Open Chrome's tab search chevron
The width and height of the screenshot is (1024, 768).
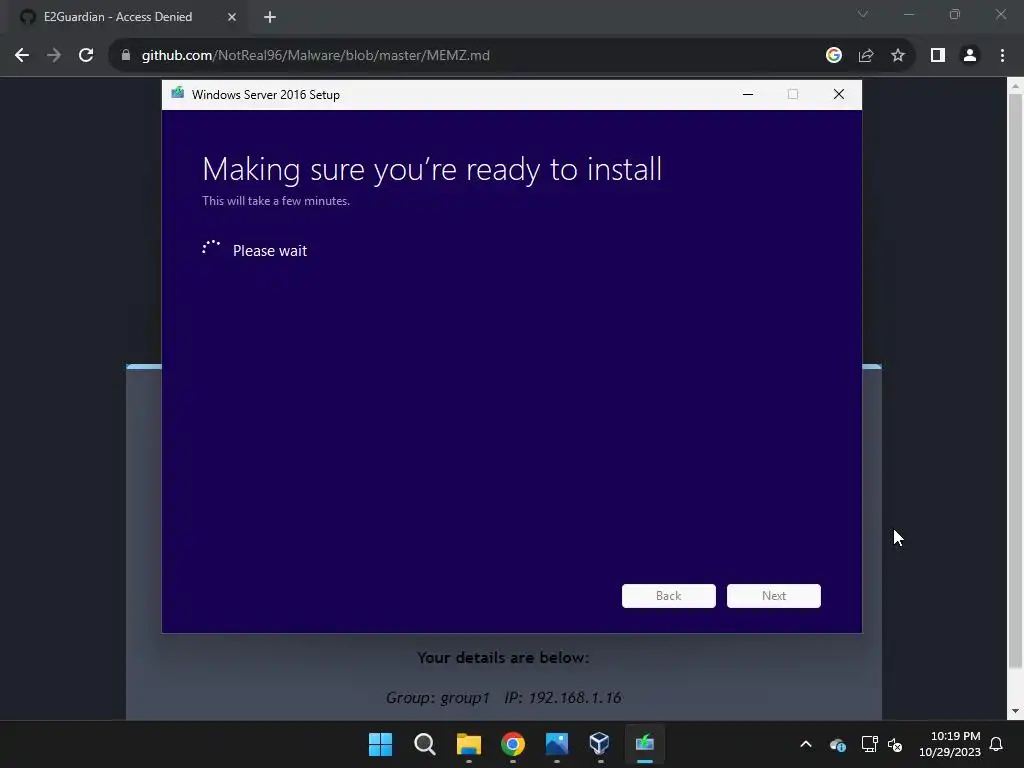click(x=863, y=14)
